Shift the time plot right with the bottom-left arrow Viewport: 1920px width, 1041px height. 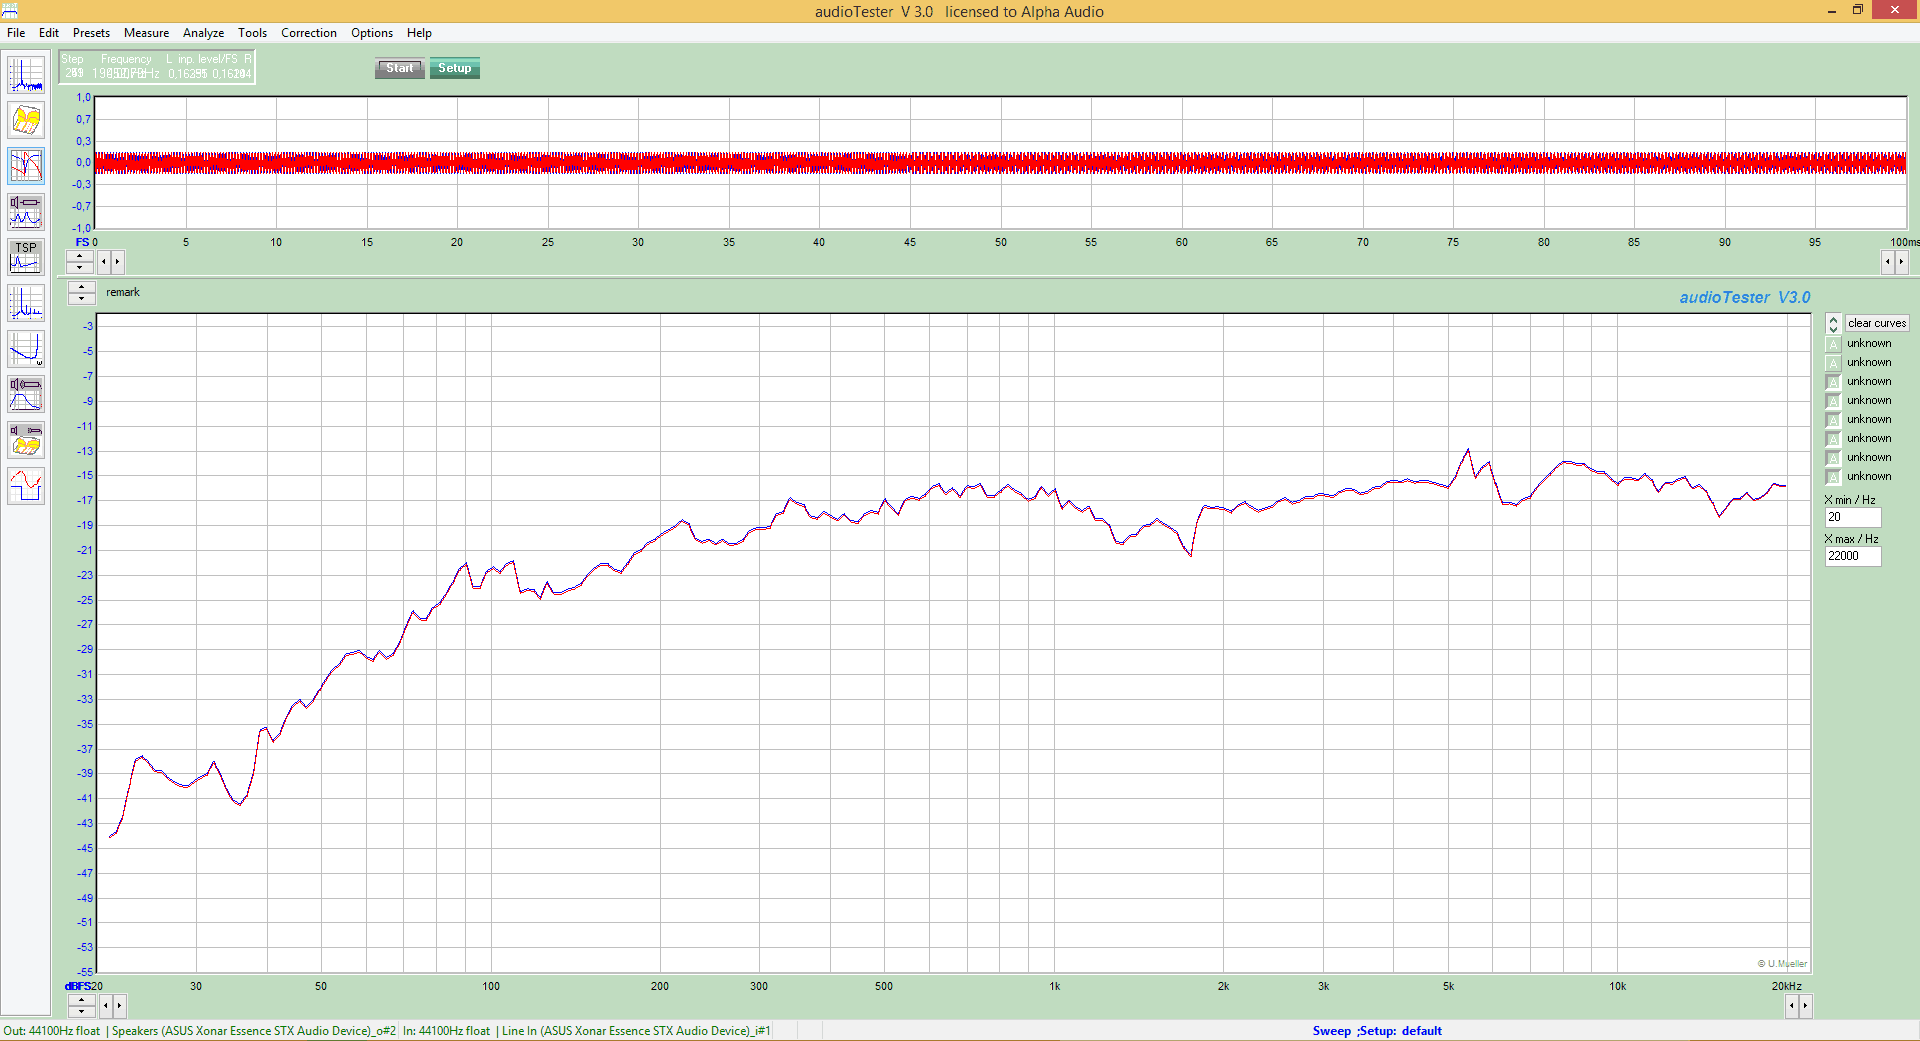(117, 261)
